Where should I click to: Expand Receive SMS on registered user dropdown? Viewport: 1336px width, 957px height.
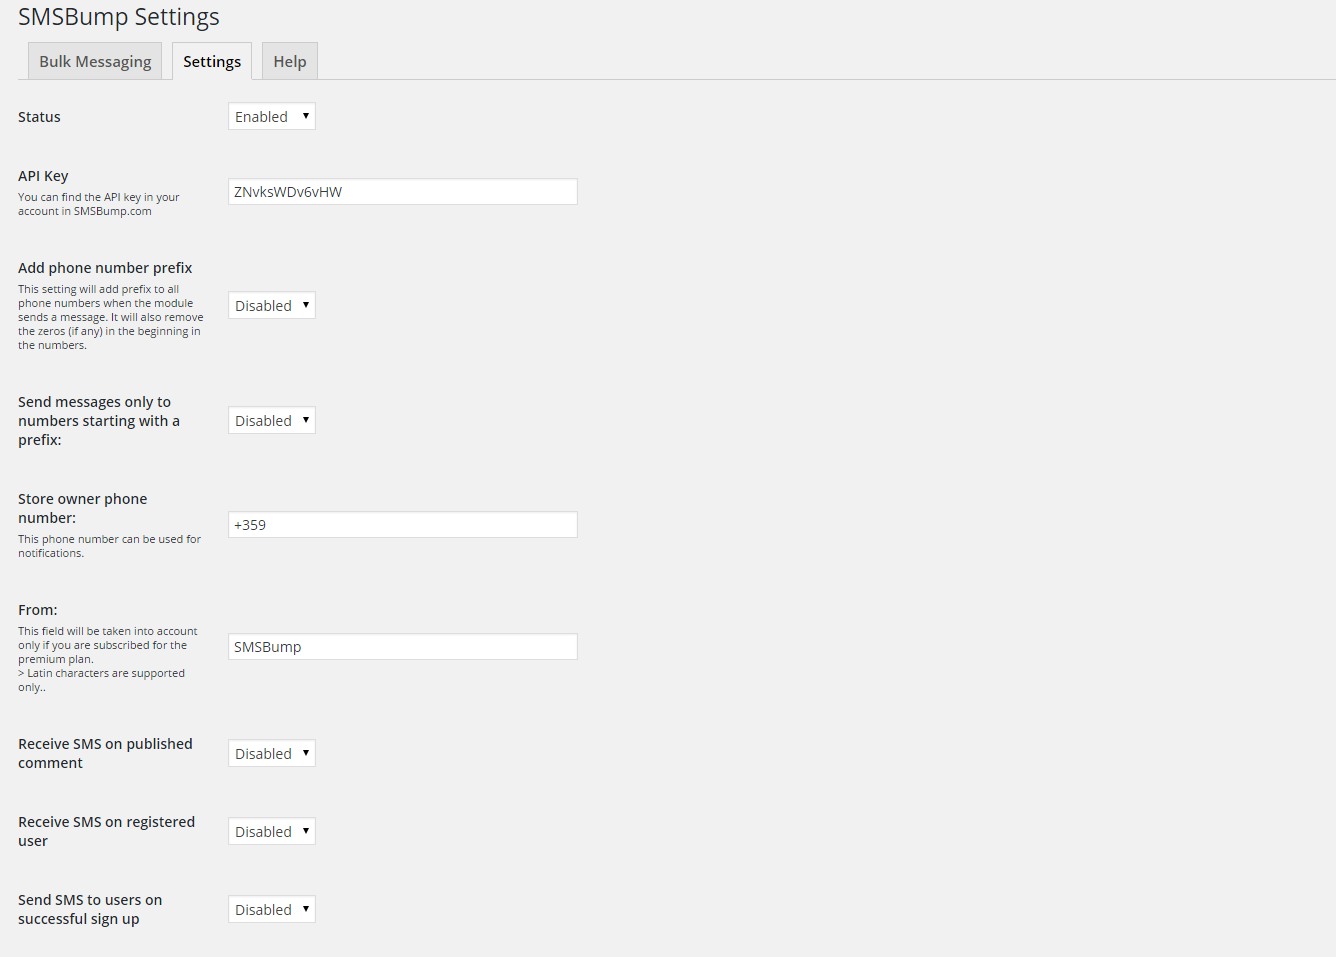pos(272,831)
